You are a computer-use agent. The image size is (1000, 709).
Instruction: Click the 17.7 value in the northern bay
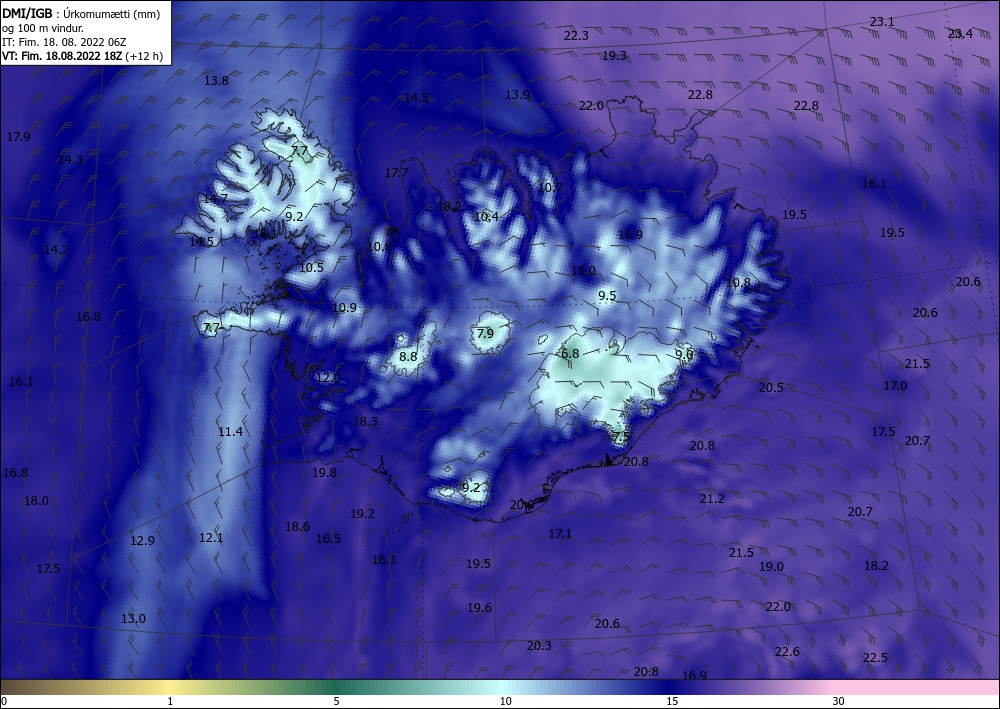tap(396, 173)
